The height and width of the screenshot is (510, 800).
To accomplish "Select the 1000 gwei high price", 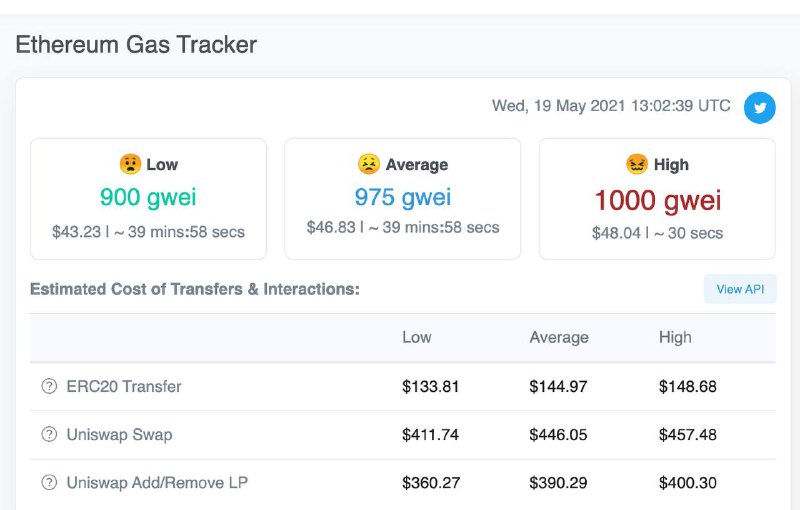I will pyautogui.click(x=658, y=200).
